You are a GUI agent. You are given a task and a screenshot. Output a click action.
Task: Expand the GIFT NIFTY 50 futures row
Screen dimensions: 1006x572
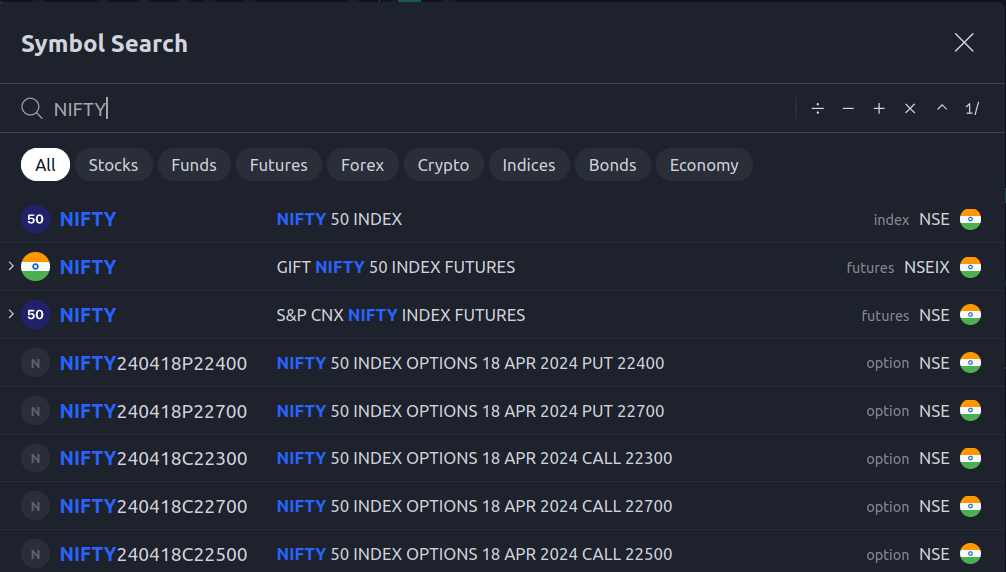[11, 267]
